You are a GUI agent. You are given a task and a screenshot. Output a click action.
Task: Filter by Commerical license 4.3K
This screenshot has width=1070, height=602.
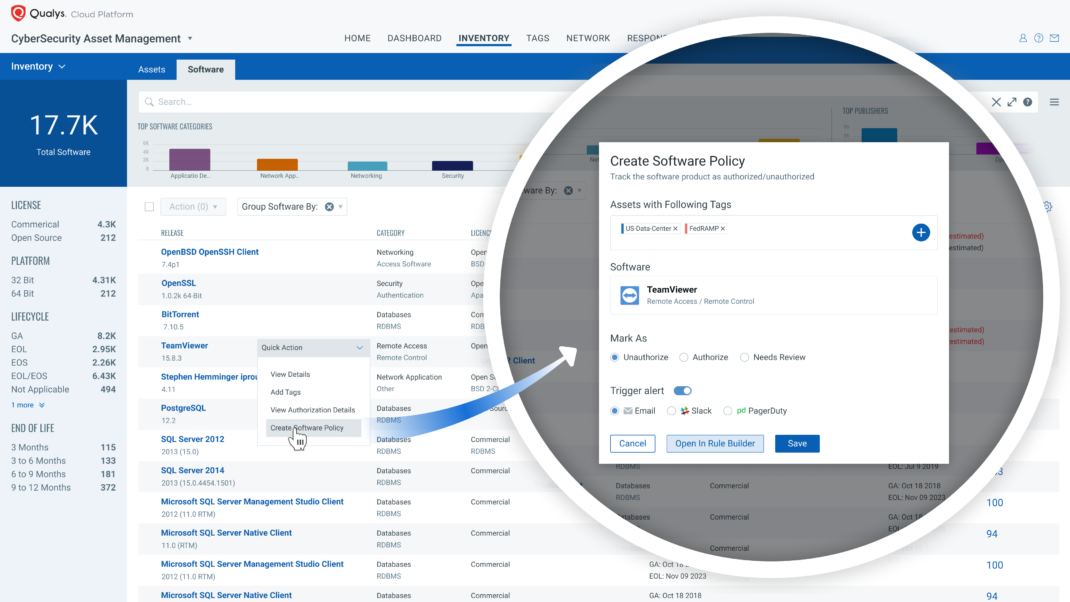pos(63,225)
